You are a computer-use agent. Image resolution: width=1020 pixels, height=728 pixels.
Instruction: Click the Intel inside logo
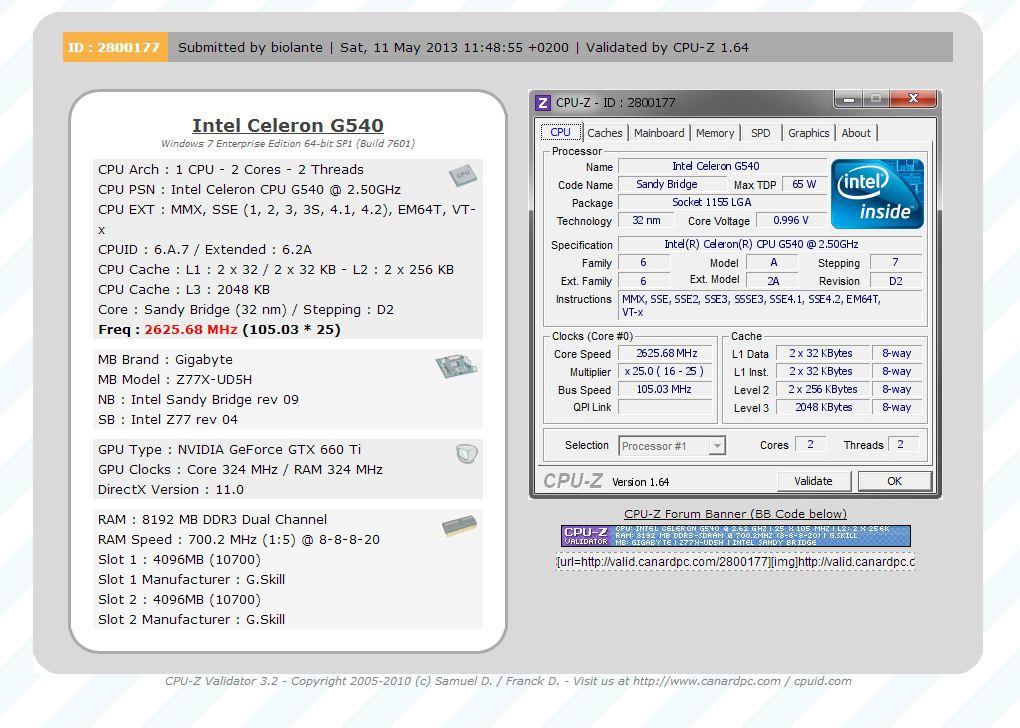click(877, 193)
